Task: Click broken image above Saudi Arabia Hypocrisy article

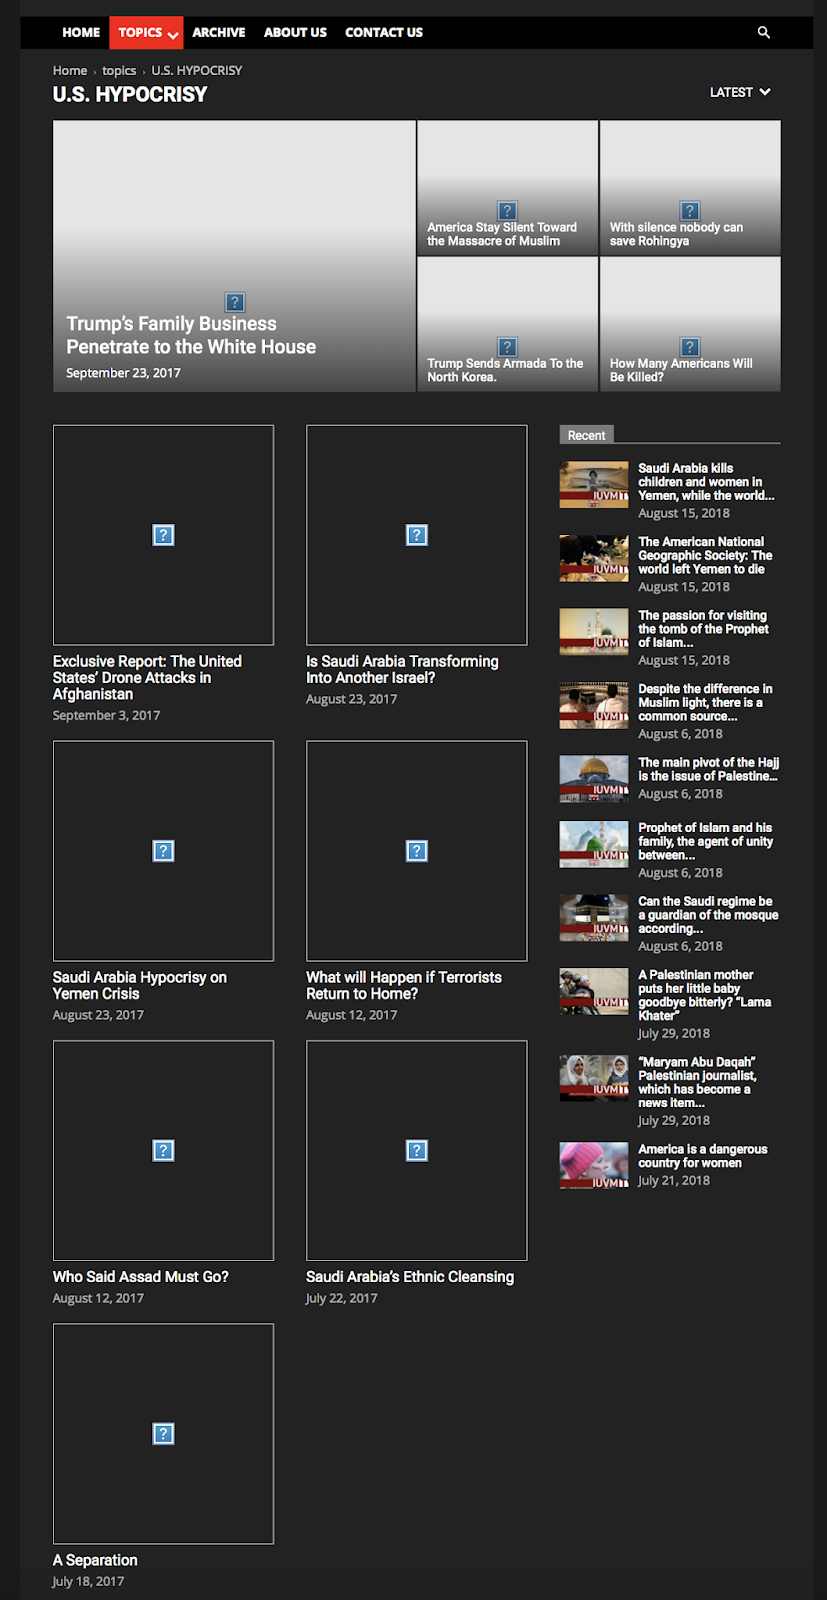Action: pos(163,851)
